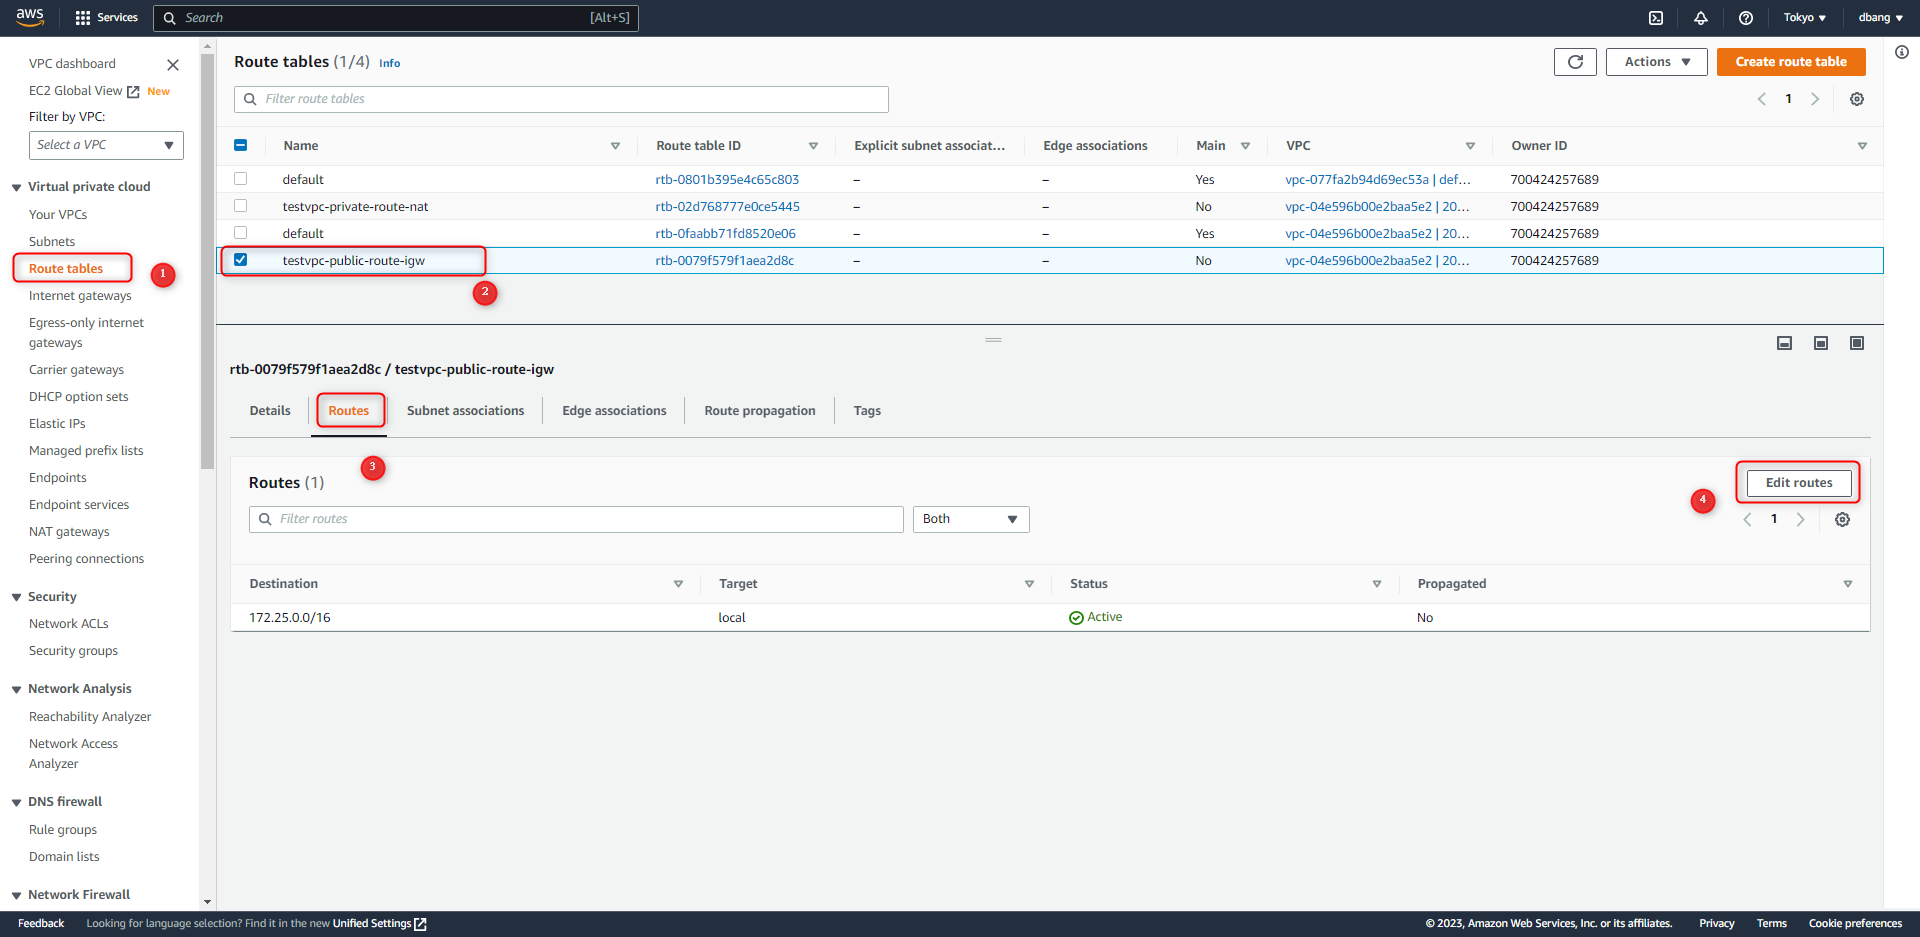This screenshot has height=937, width=1920.
Task: Open the Tokyo region selector
Action: tap(1804, 18)
